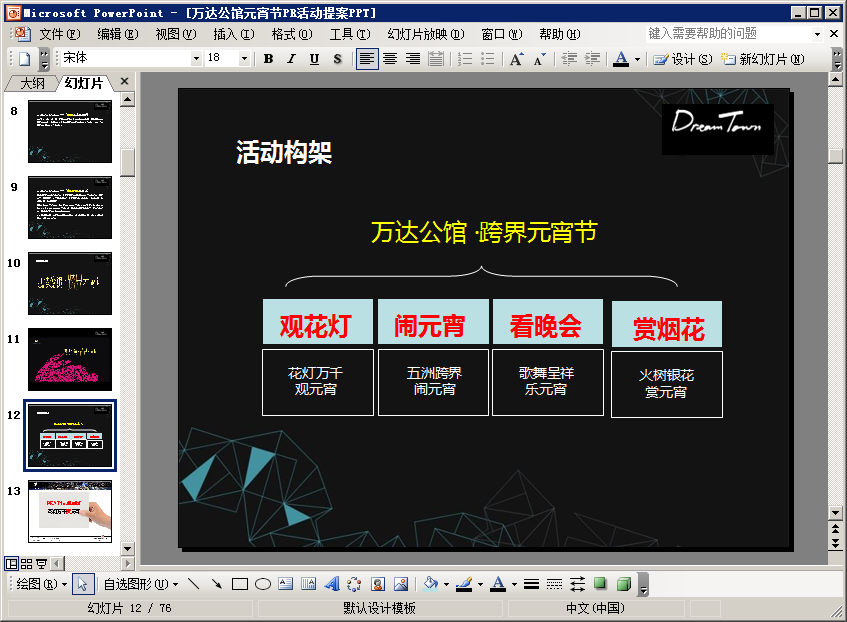847x622 pixels.
Task: Select the Oval drawing tool
Action: click(263, 584)
